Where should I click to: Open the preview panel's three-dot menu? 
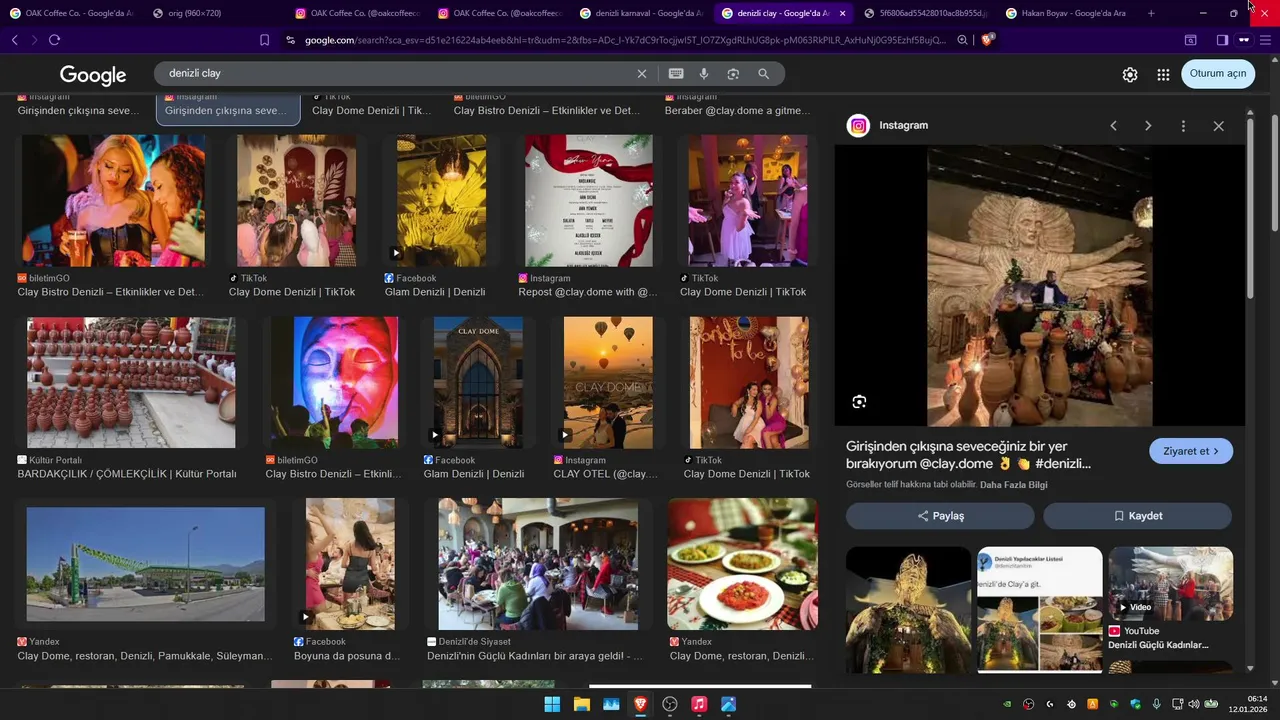(1183, 126)
